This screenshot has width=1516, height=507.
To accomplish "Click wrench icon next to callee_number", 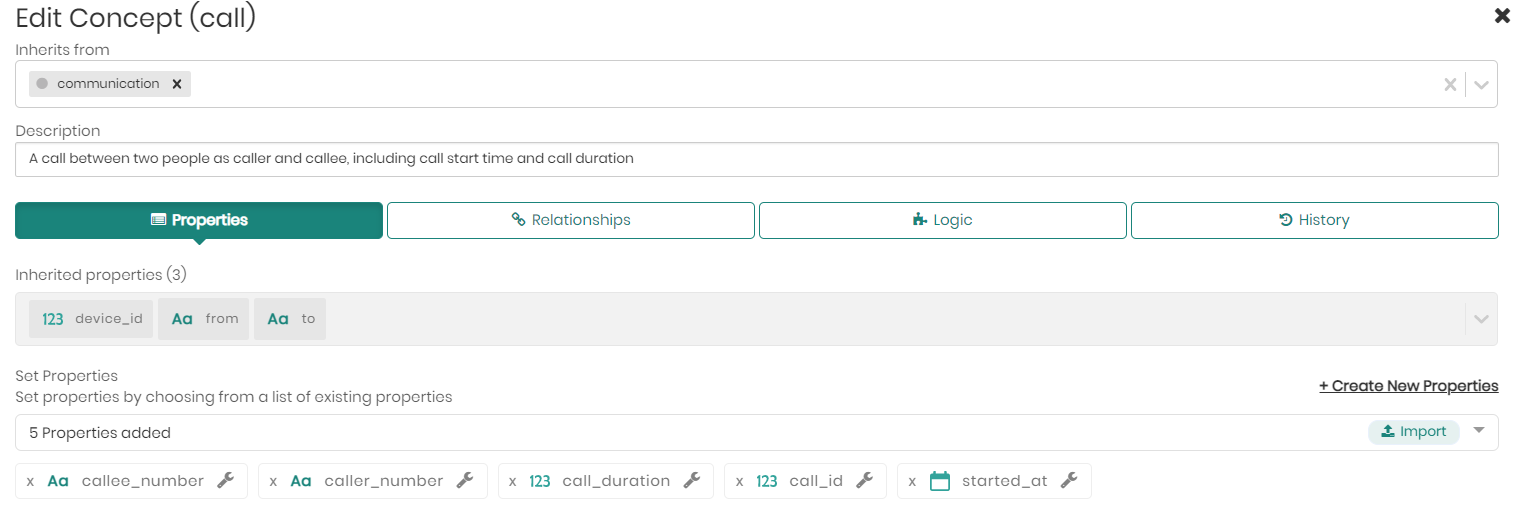I will (x=225, y=481).
